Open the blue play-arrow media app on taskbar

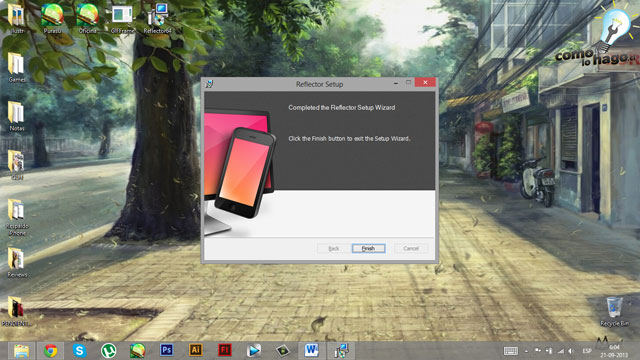(253, 351)
